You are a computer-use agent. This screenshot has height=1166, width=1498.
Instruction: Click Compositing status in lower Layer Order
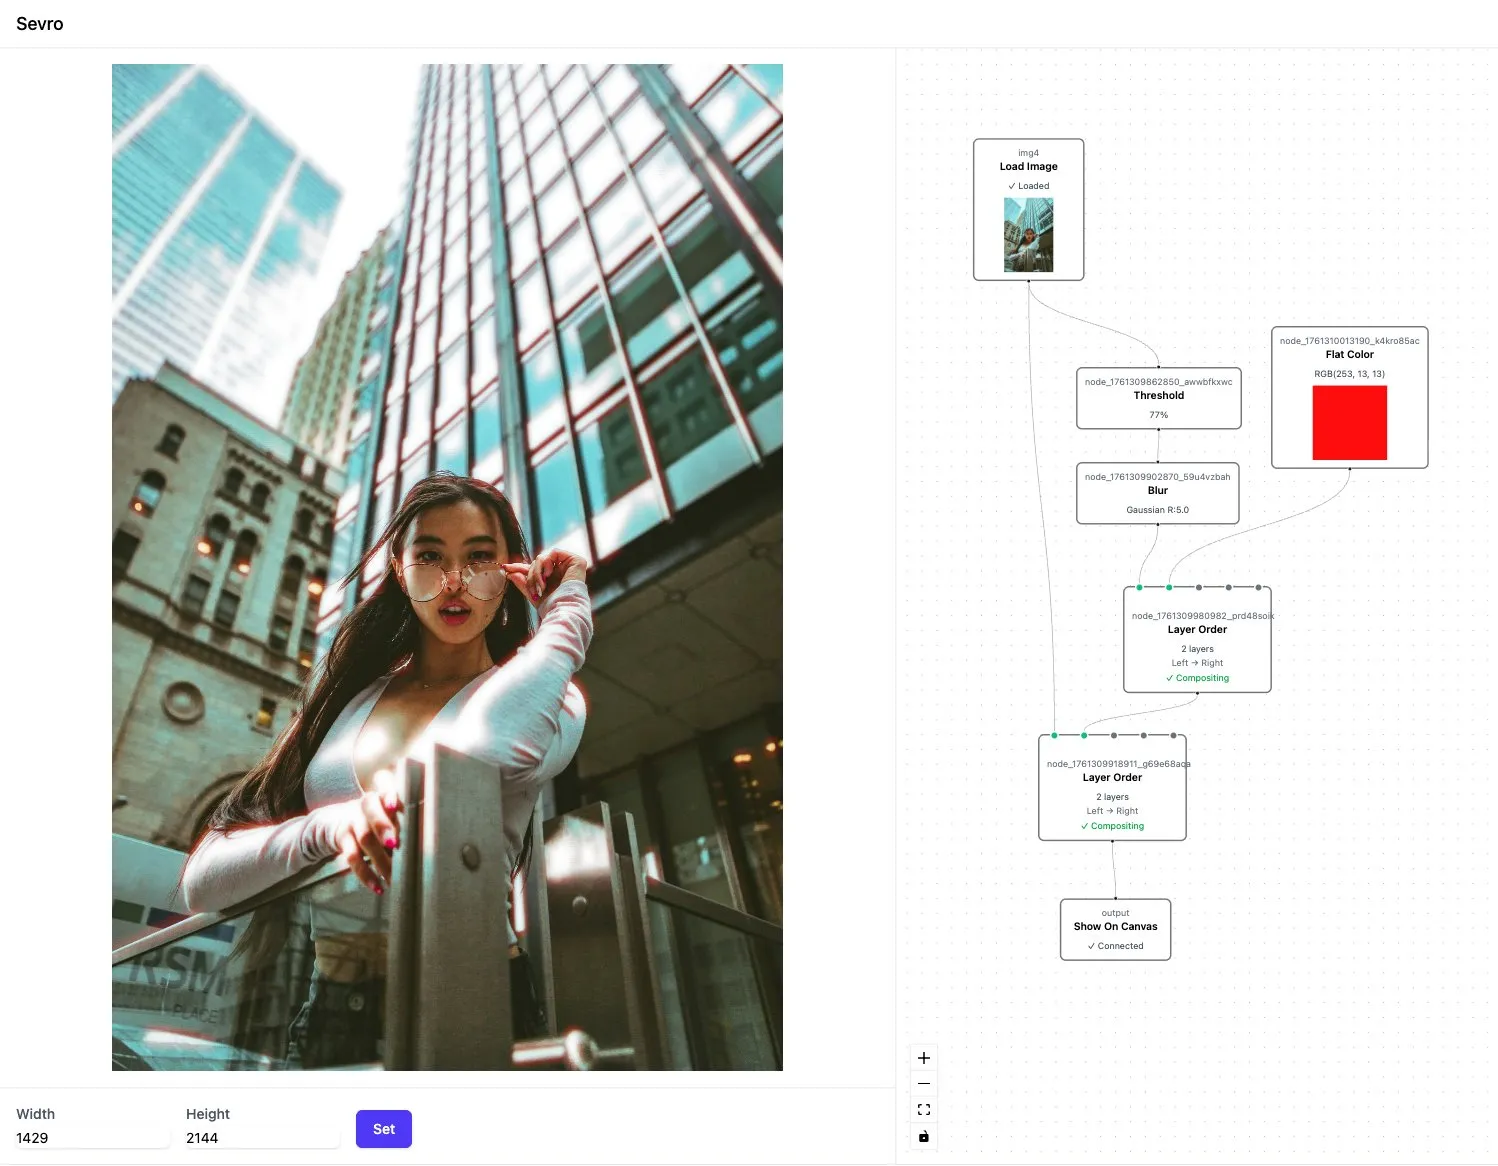[x=1112, y=826]
